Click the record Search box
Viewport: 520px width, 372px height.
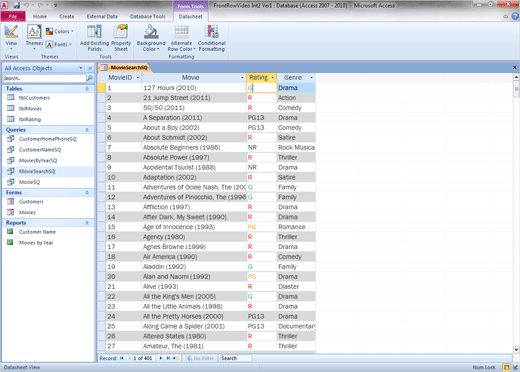click(235, 358)
